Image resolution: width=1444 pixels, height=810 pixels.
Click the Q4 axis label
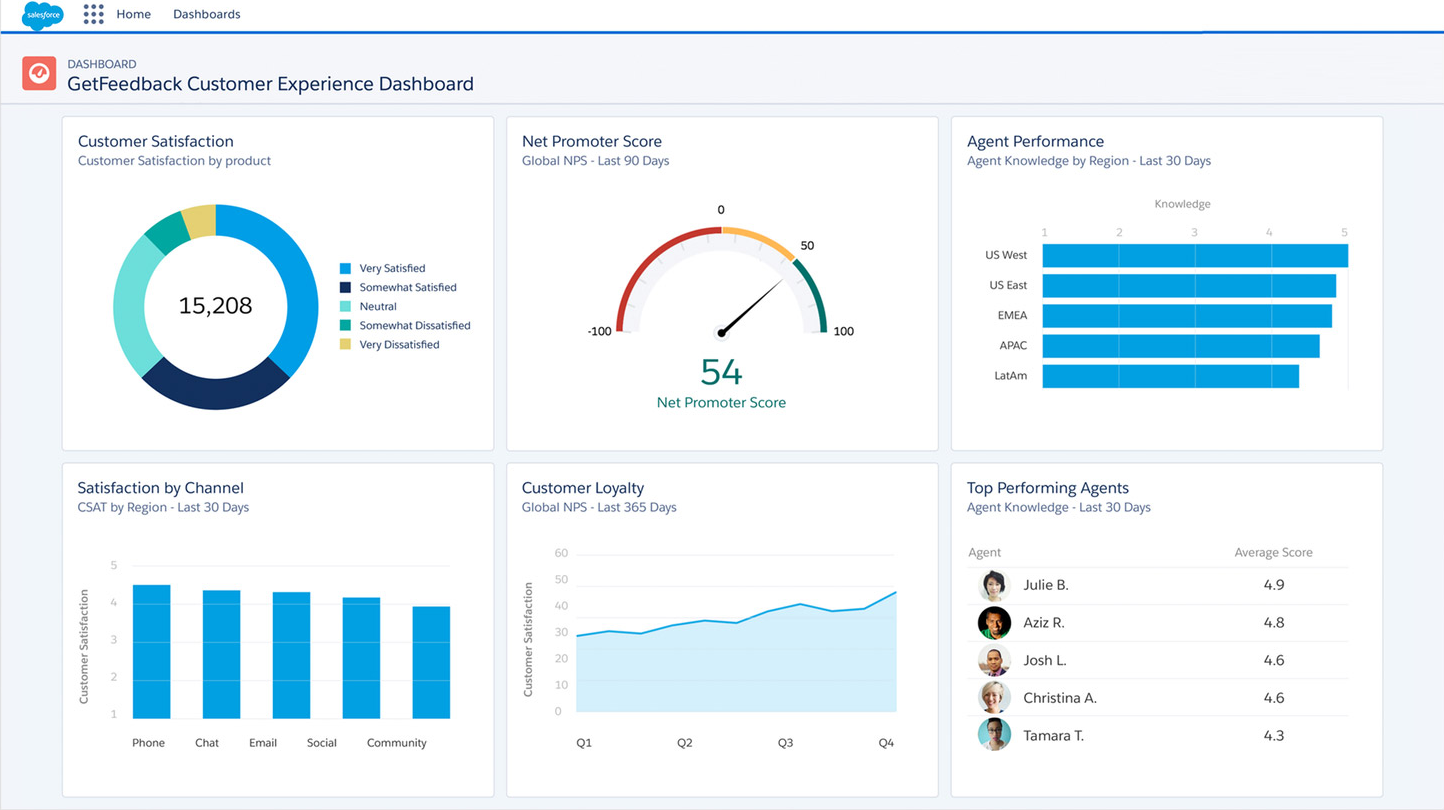pyautogui.click(x=886, y=743)
